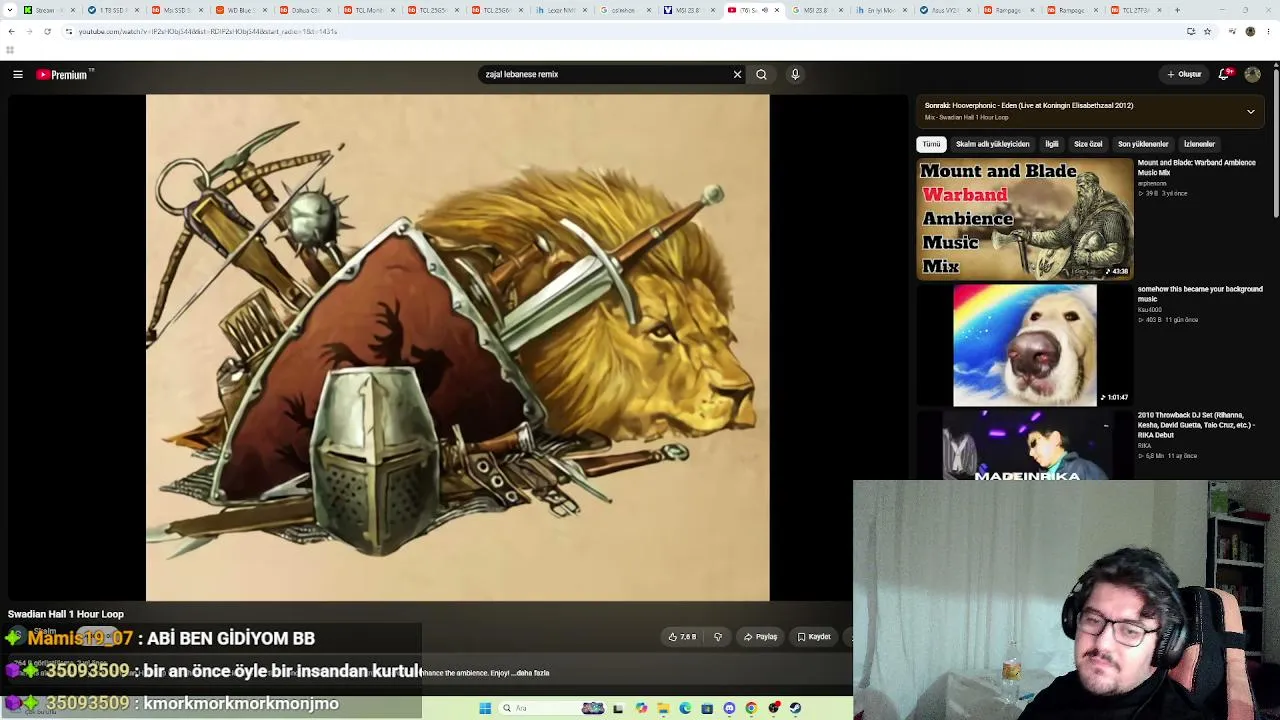Open File Explorer from the taskbar
1280x720 pixels.
click(x=663, y=708)
